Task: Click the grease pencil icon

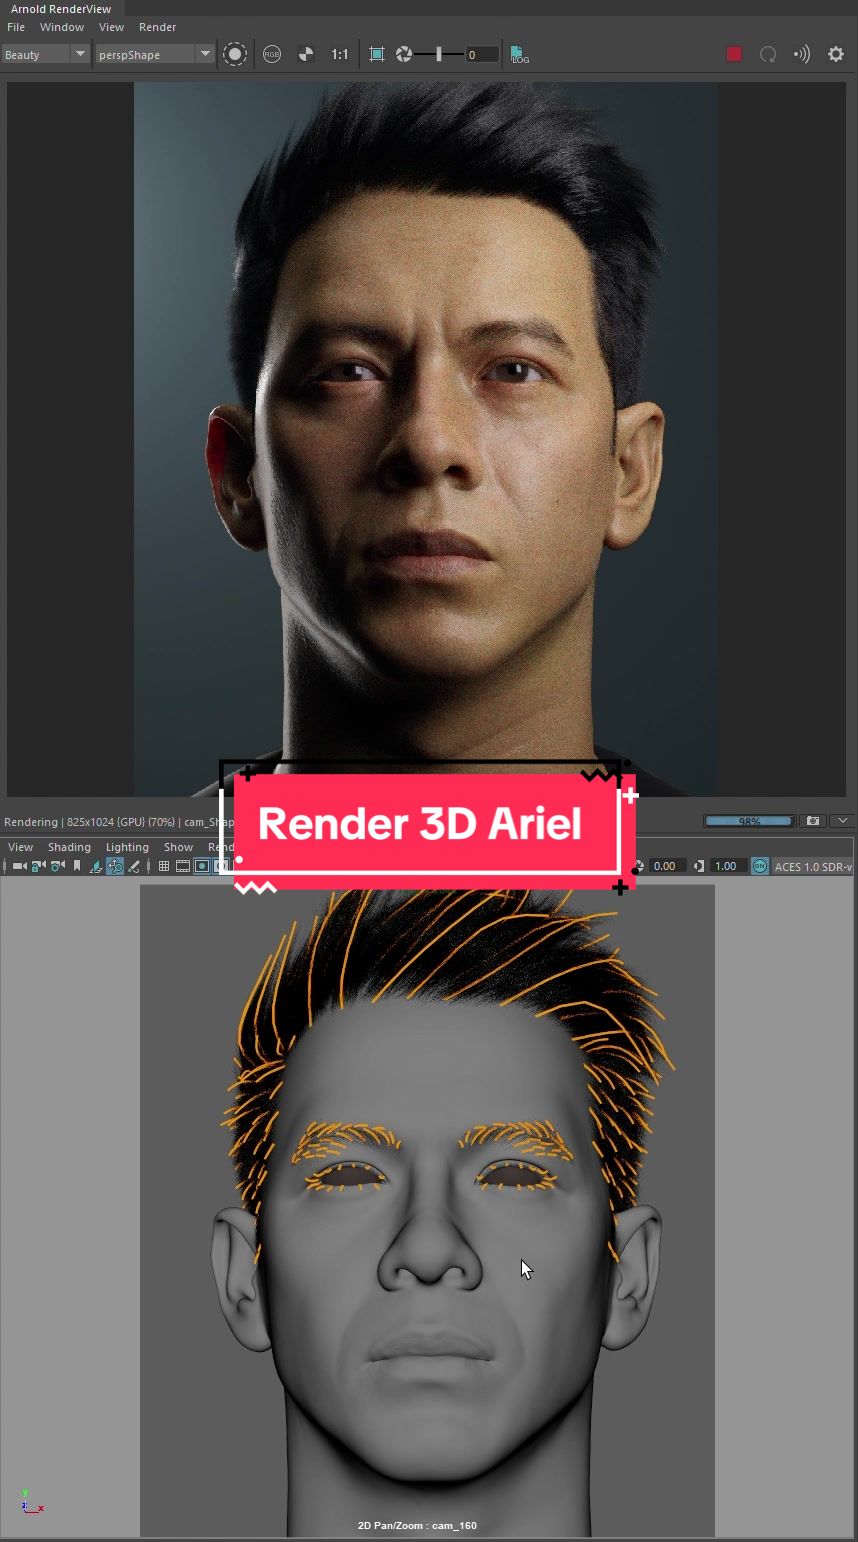Action: tap(134, 866)
